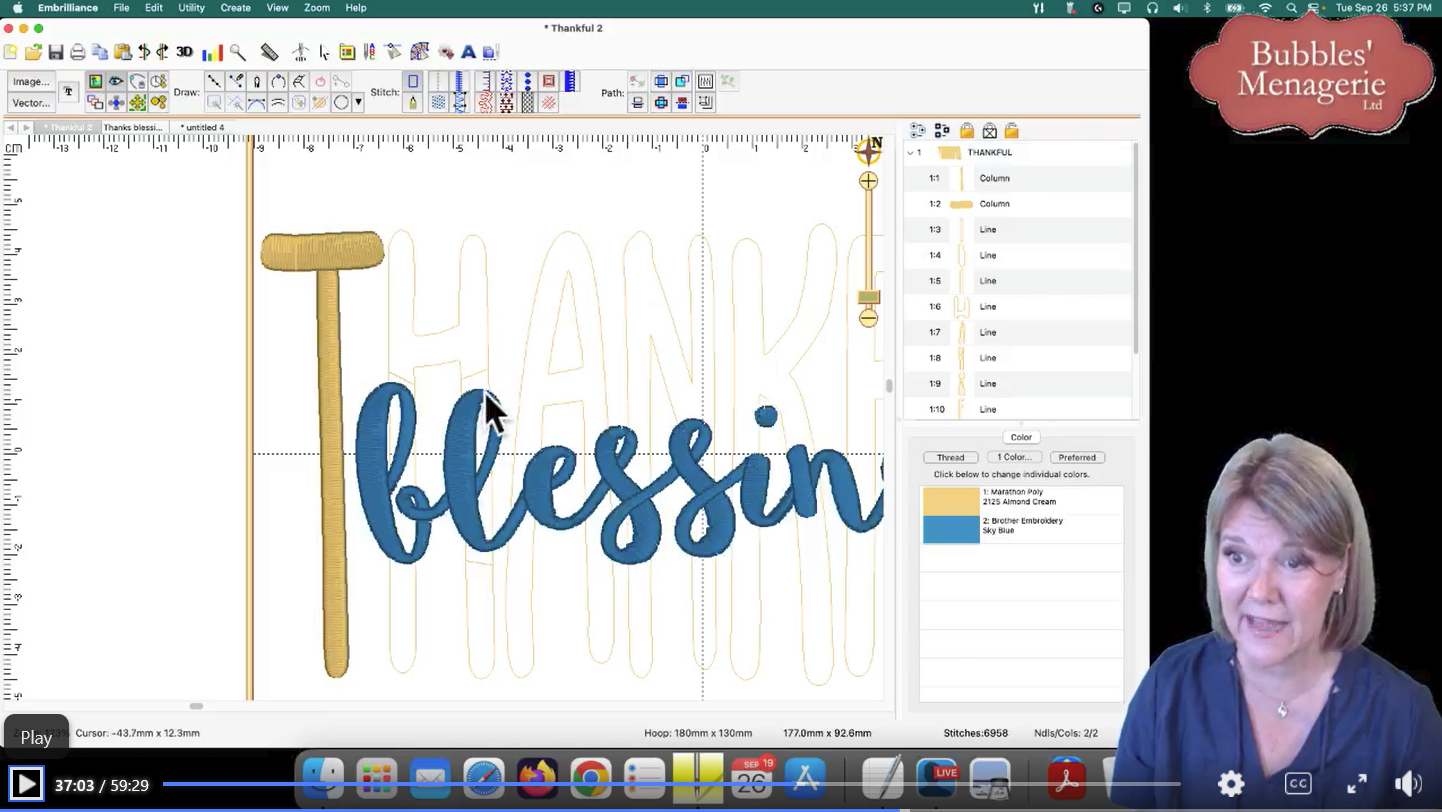Open the stitch chart bar-graph icon
The width and height of the screenshot is (1442, 812).
point(211,51)
